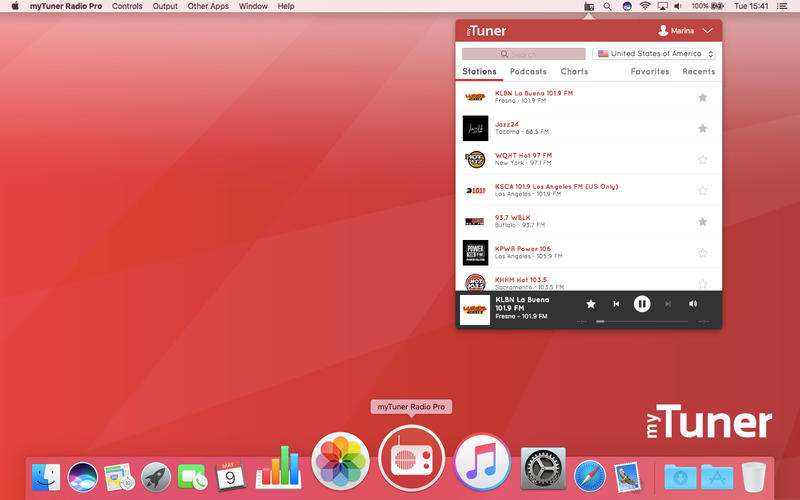Viewport: 800px width, 500px height.
Task: Switch to the Stations tab
Action: [x=479, y=71]
